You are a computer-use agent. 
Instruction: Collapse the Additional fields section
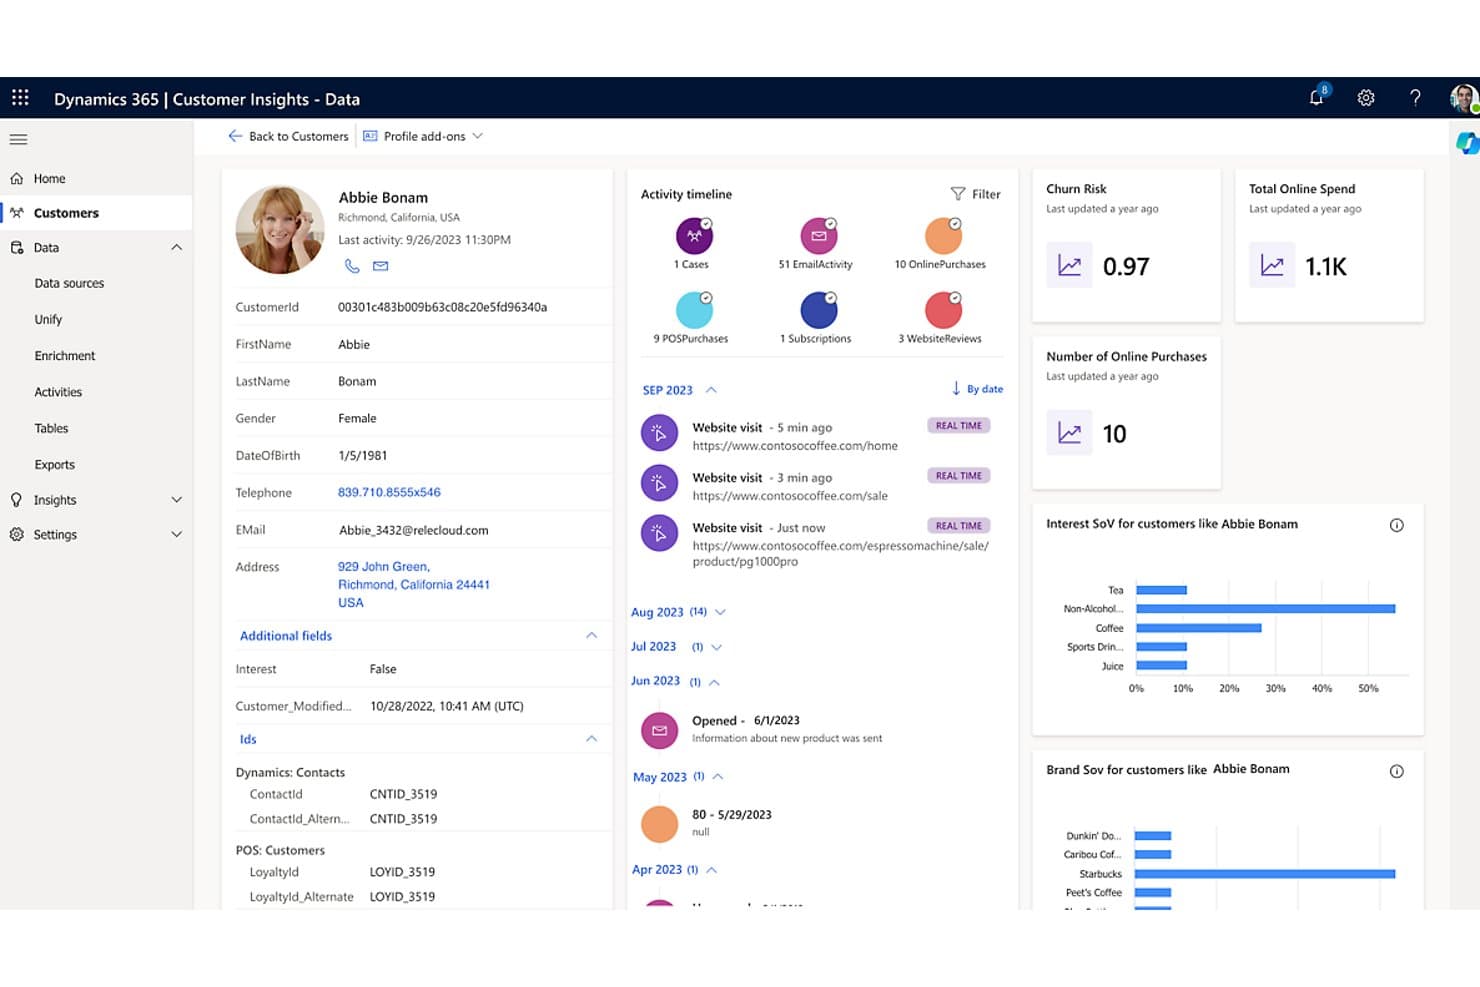[591, 635]
